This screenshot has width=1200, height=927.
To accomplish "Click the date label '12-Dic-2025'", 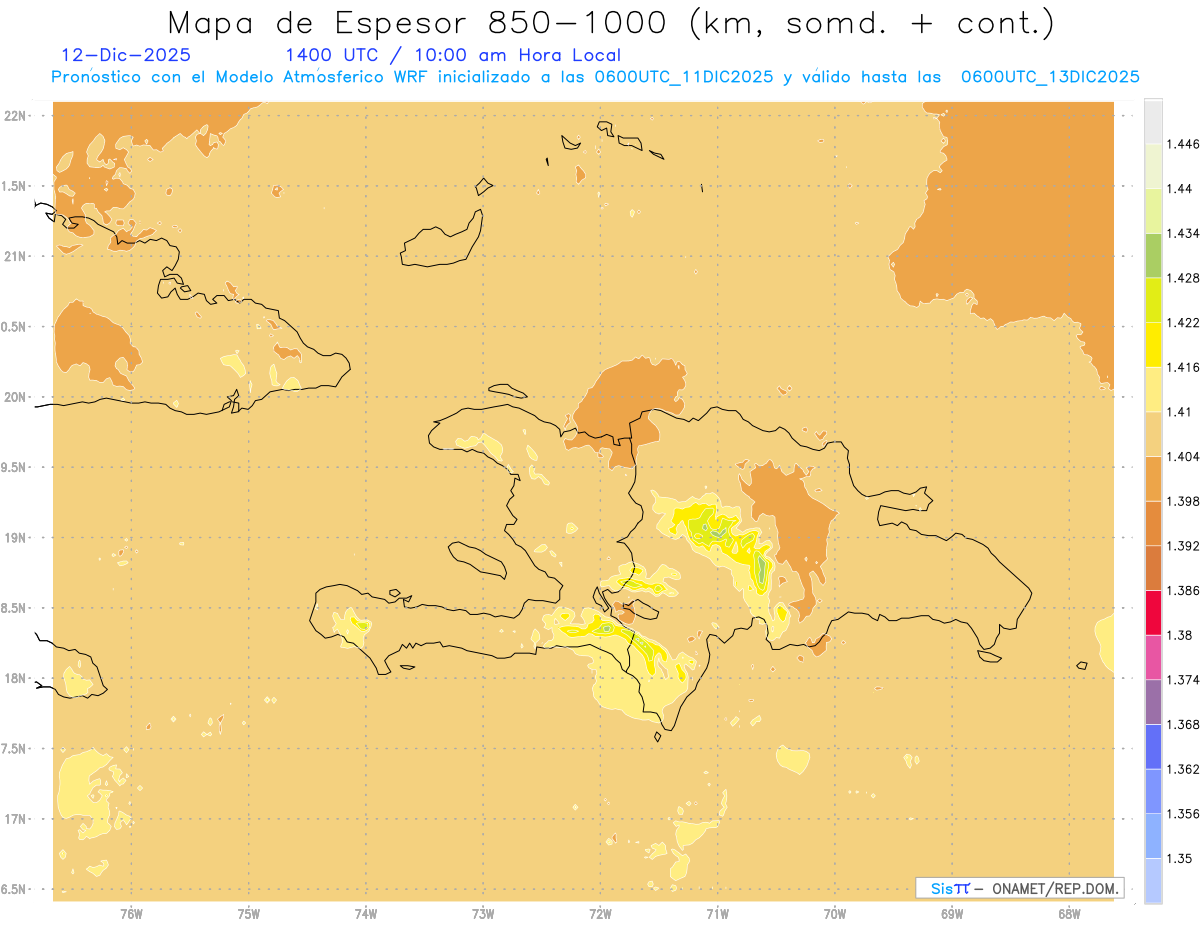I will click(x=126, y=56).
